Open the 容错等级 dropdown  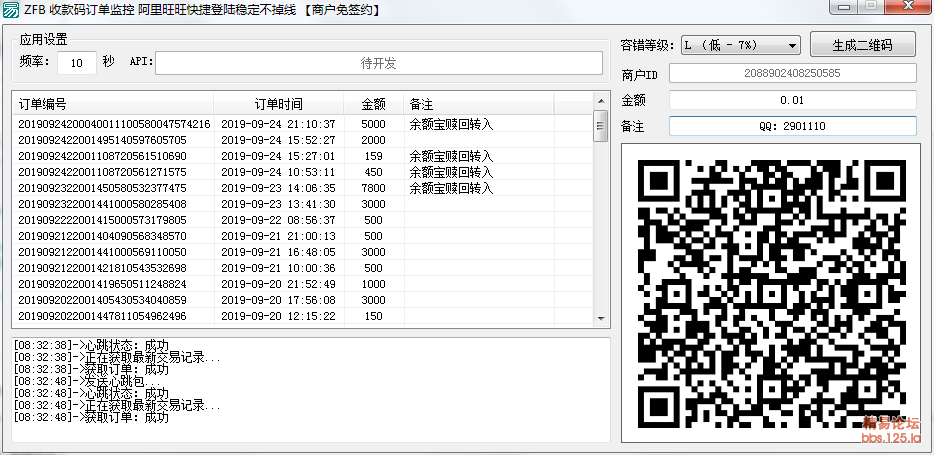[740, 45]
